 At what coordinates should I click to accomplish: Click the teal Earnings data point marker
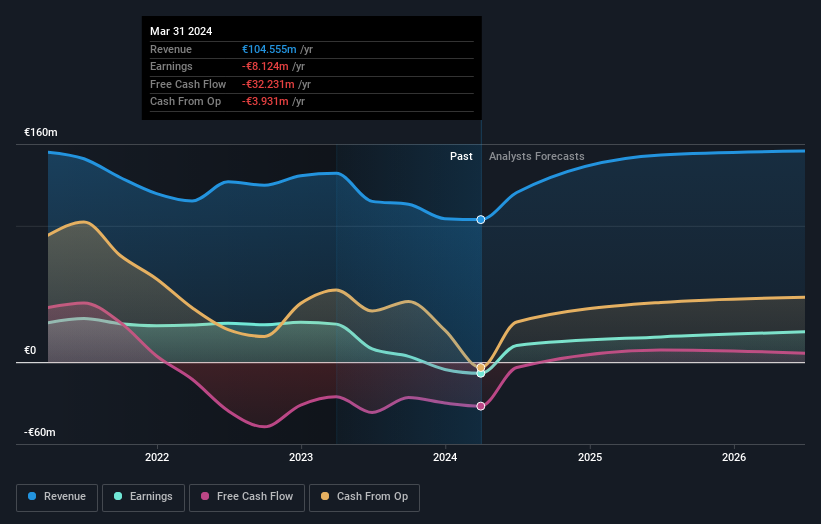[x=481, y=374]
